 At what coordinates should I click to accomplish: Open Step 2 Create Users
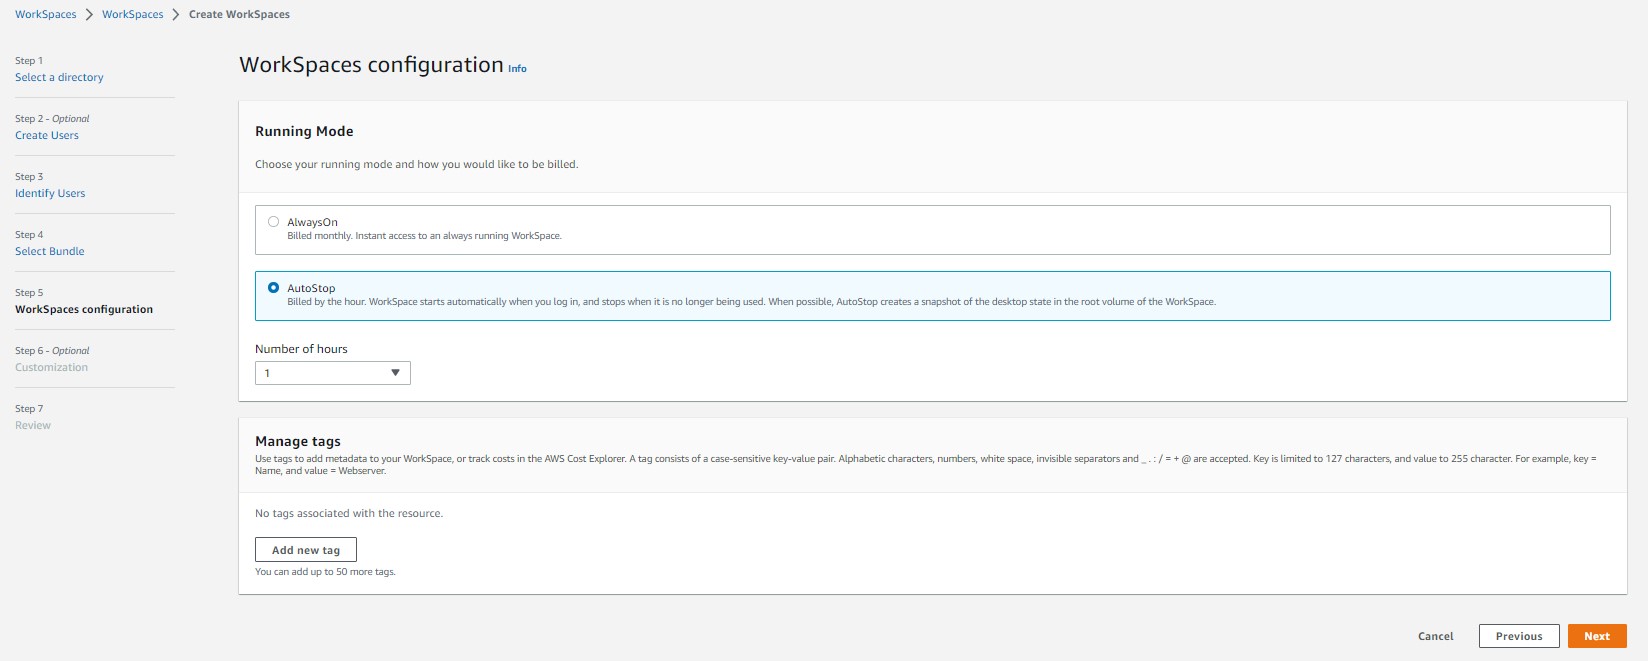point(47,135)
